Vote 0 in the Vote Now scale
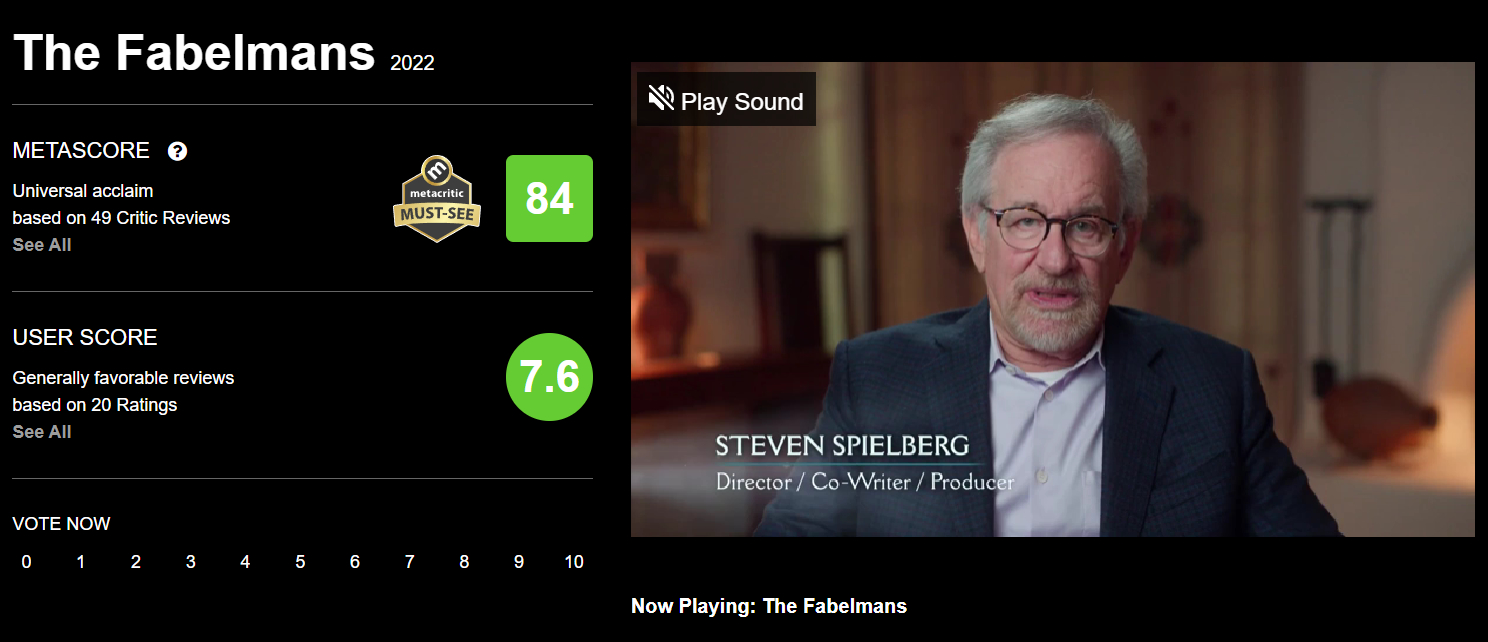The image size is (1488, 642). coord(26,562)
